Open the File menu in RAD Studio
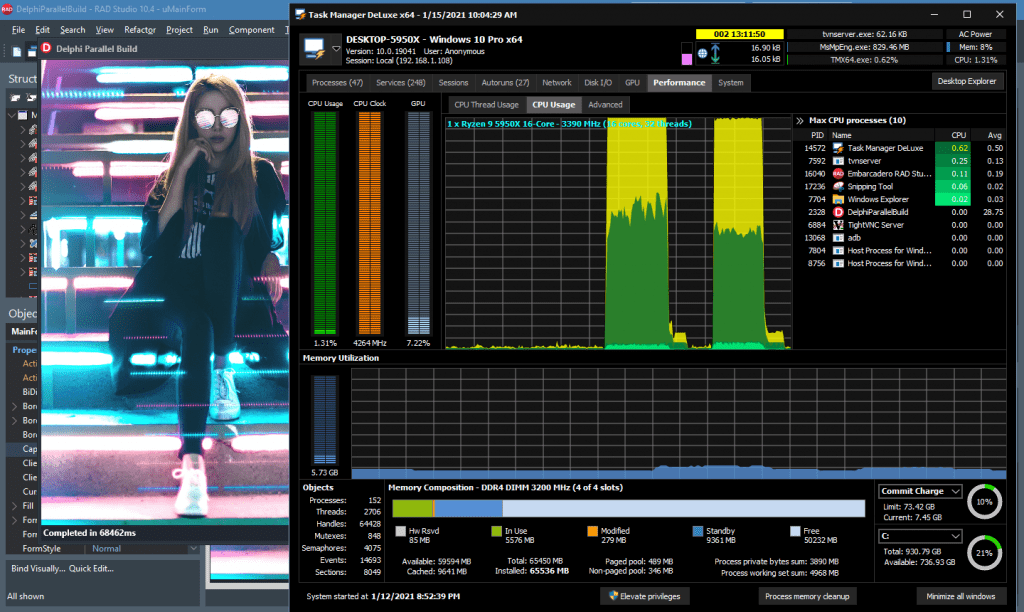1024x612 pixels. pos(18,30)
